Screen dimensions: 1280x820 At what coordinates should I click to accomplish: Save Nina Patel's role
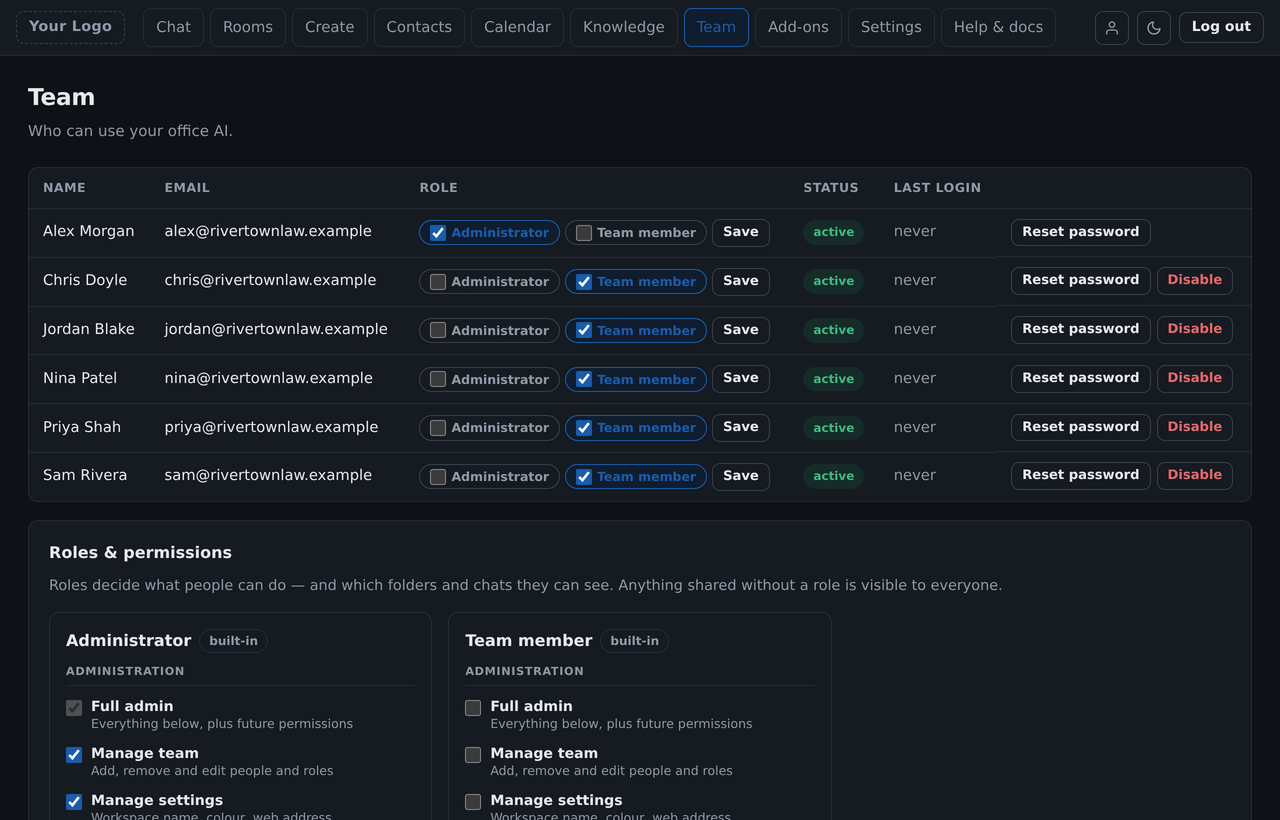pyautogui.click(x=741, y=378)
